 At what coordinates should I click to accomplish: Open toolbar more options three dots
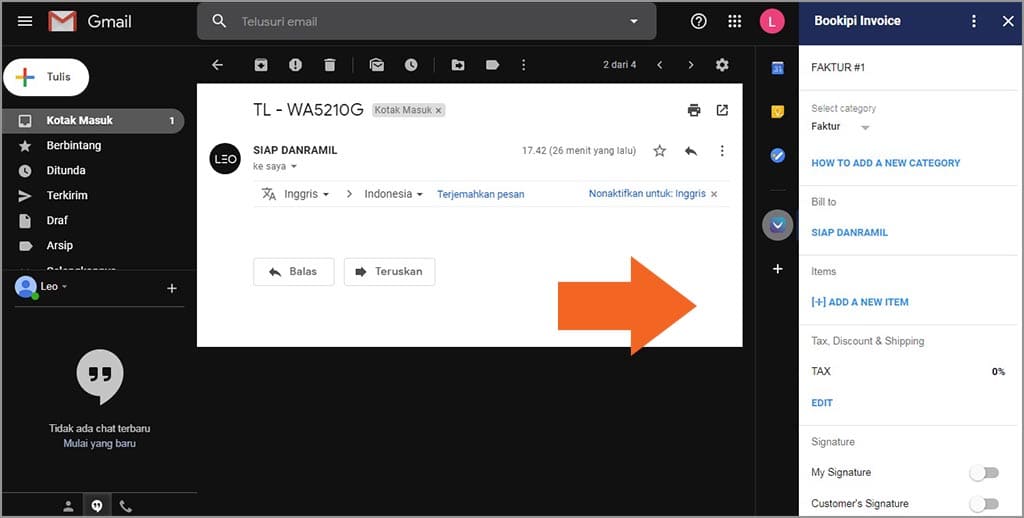coord(523,65)
